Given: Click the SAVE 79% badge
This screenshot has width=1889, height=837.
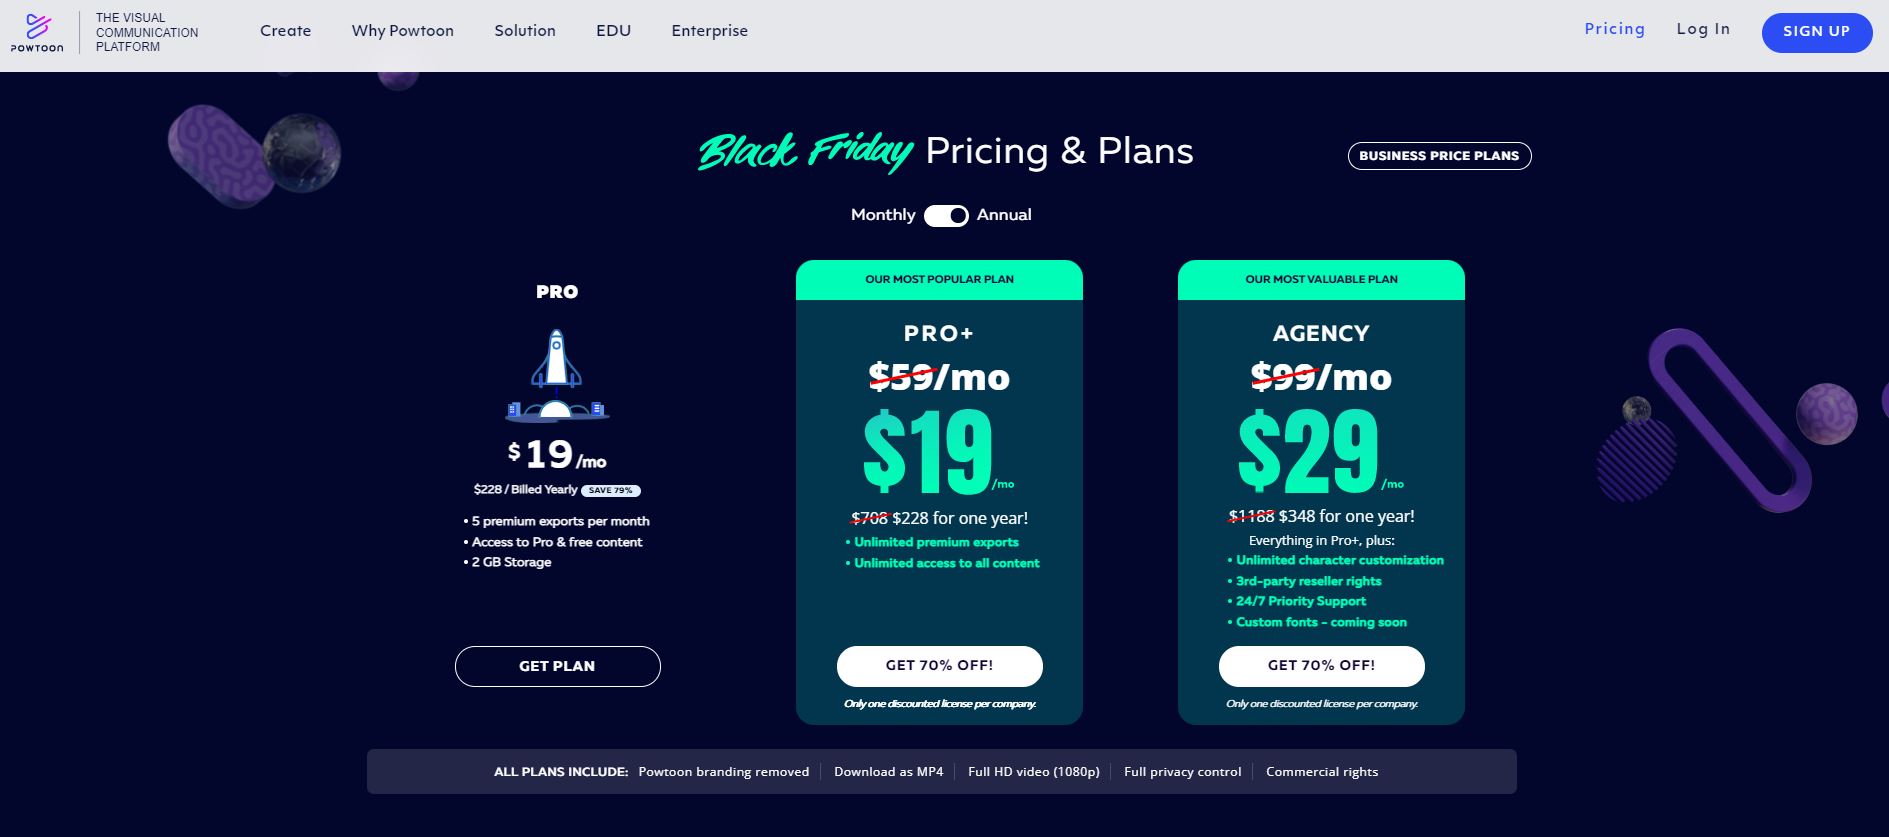Looking at the screenshot, I should (x=611, y=491).
